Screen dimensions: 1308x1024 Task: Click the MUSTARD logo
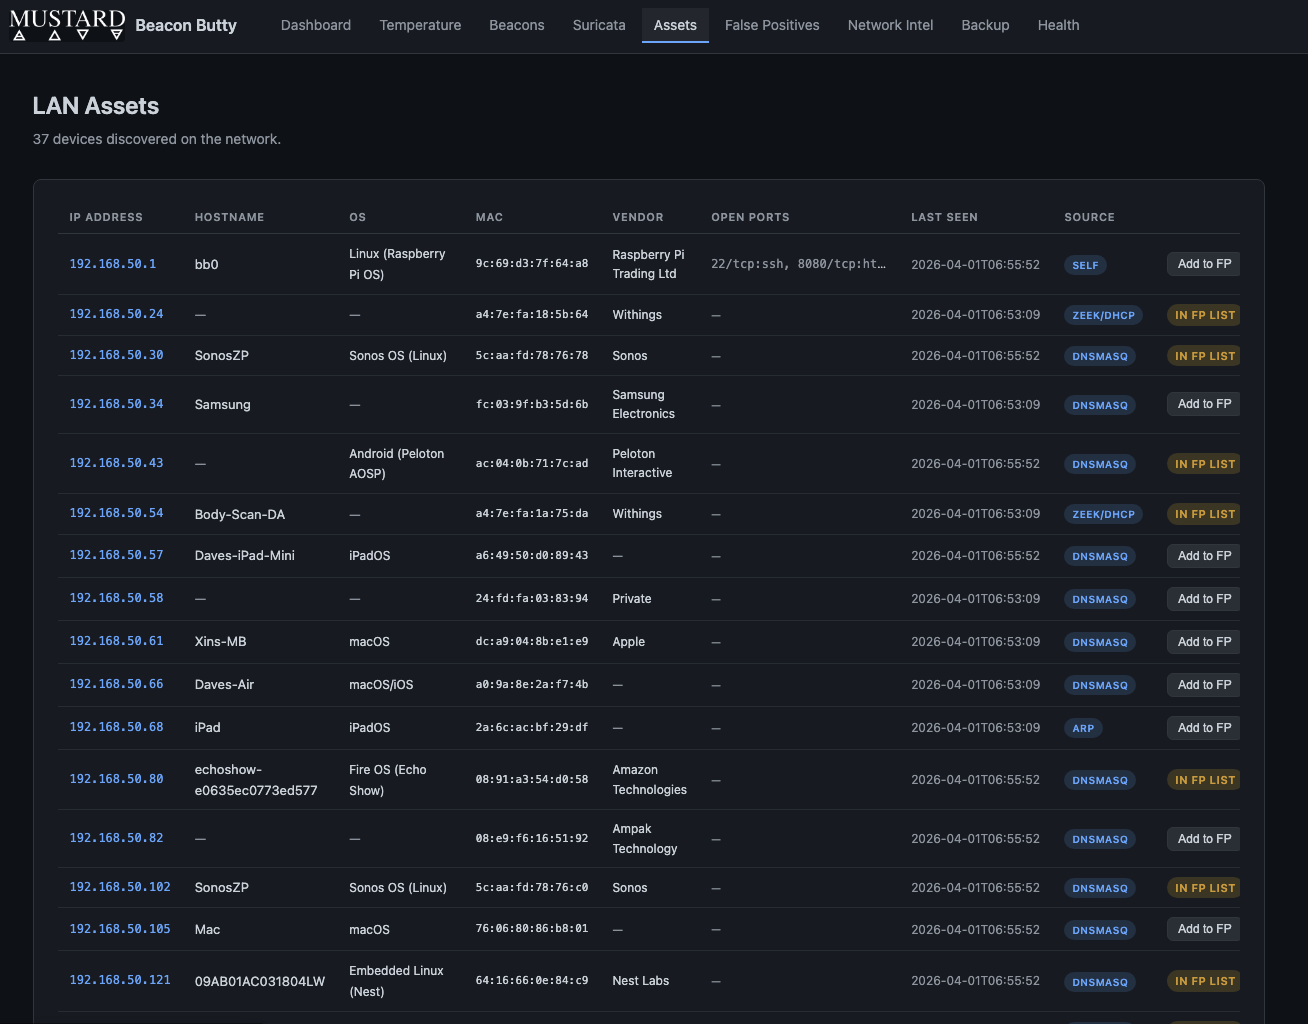pos(67,25)
